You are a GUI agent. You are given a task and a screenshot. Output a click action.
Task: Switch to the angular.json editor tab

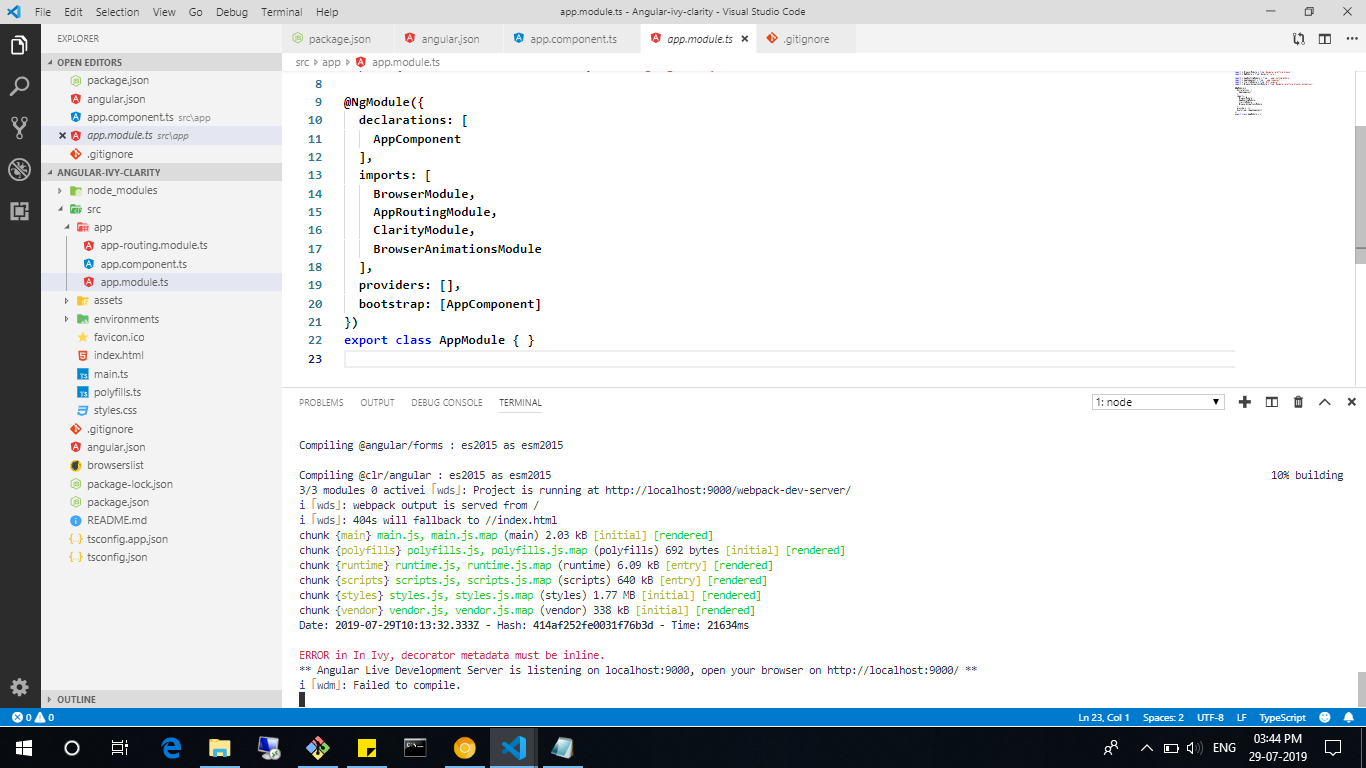[x=449, y=39]
